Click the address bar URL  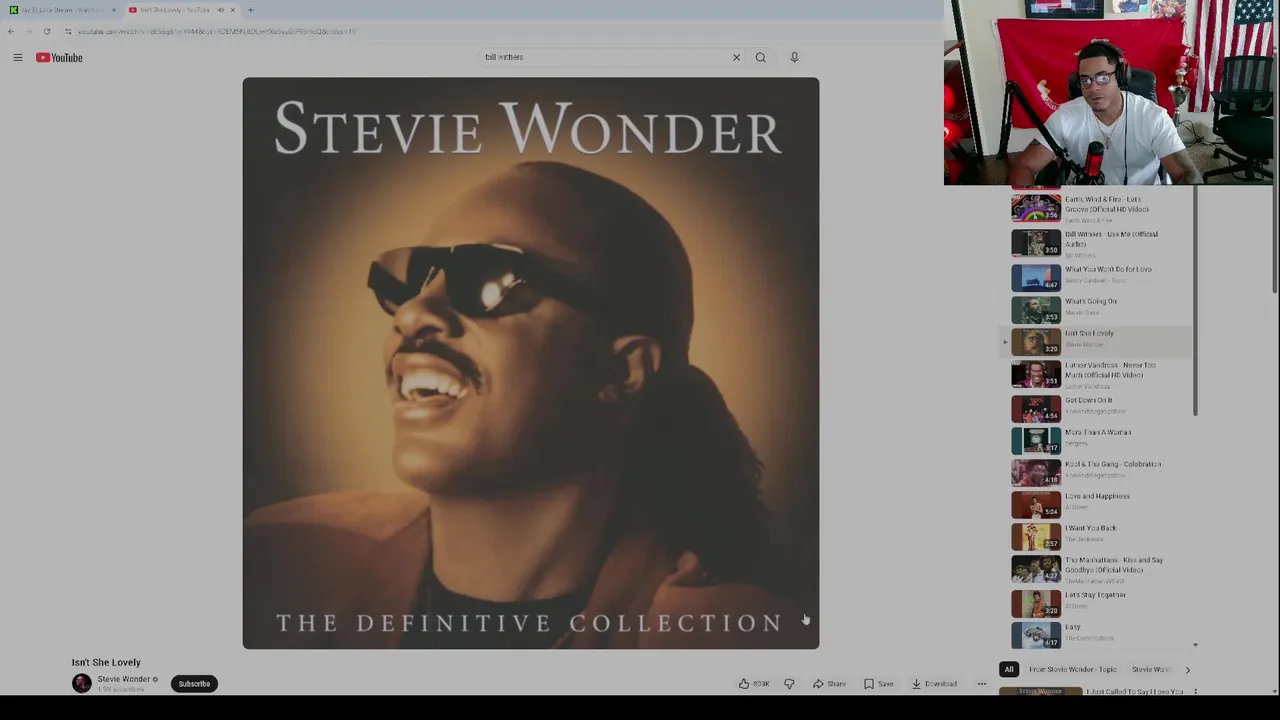pyautogui.click(x=217, y=31)
